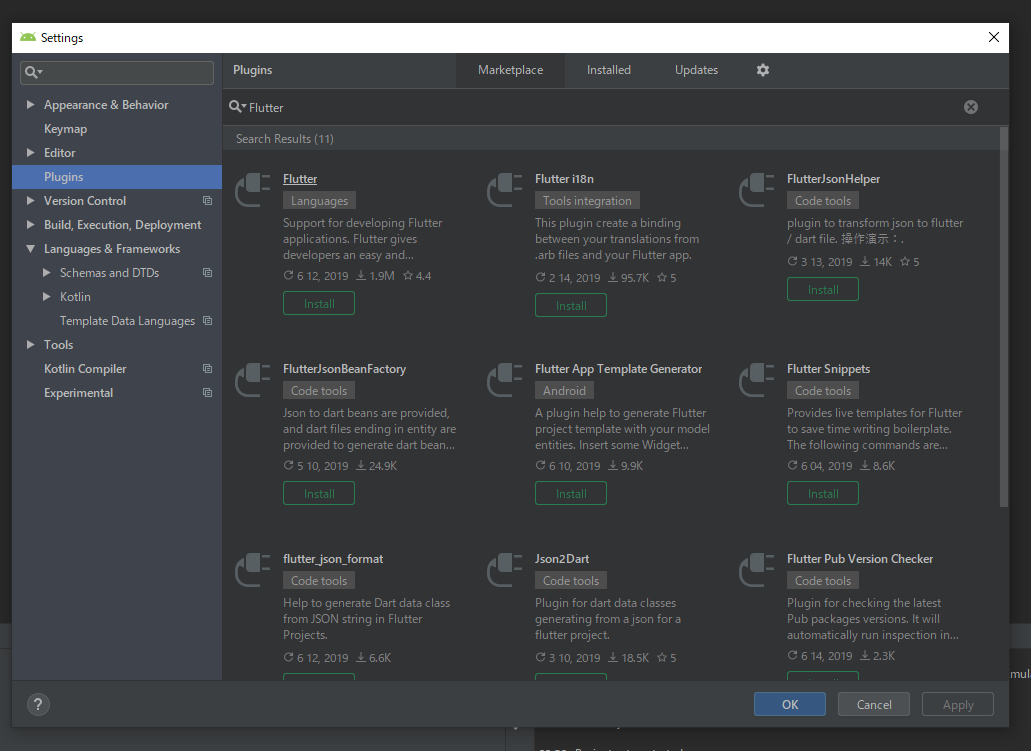Click the Tools integration tag
Image resolution: width=1031 pixels, height=751 pixels.
click(x=587, y=201)
